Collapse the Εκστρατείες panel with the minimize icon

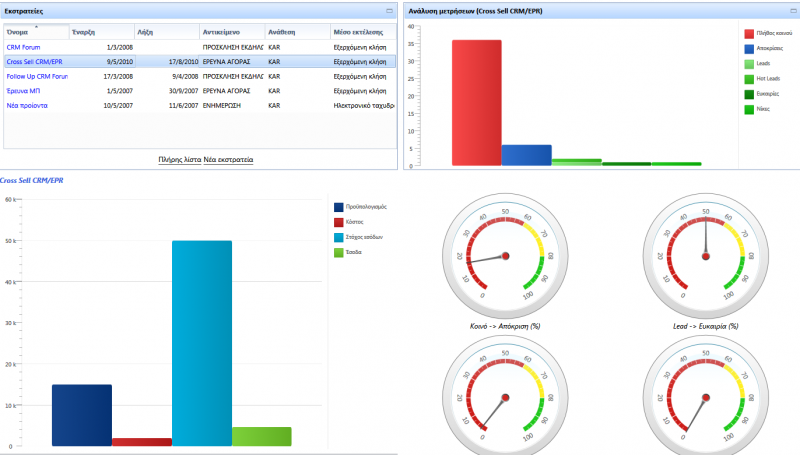389,11
